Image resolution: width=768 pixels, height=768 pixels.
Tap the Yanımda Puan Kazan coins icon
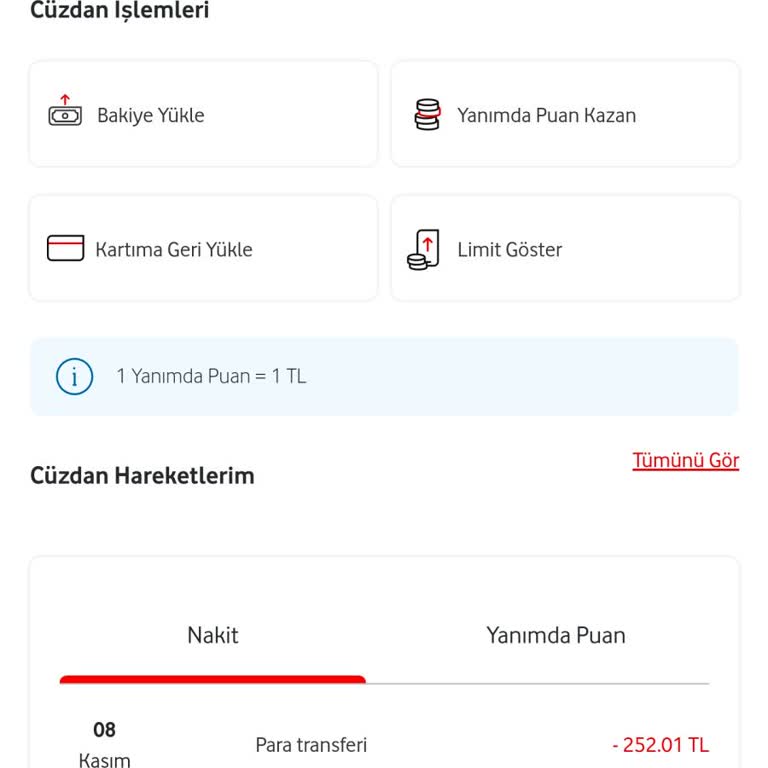[x=427, y=115]
